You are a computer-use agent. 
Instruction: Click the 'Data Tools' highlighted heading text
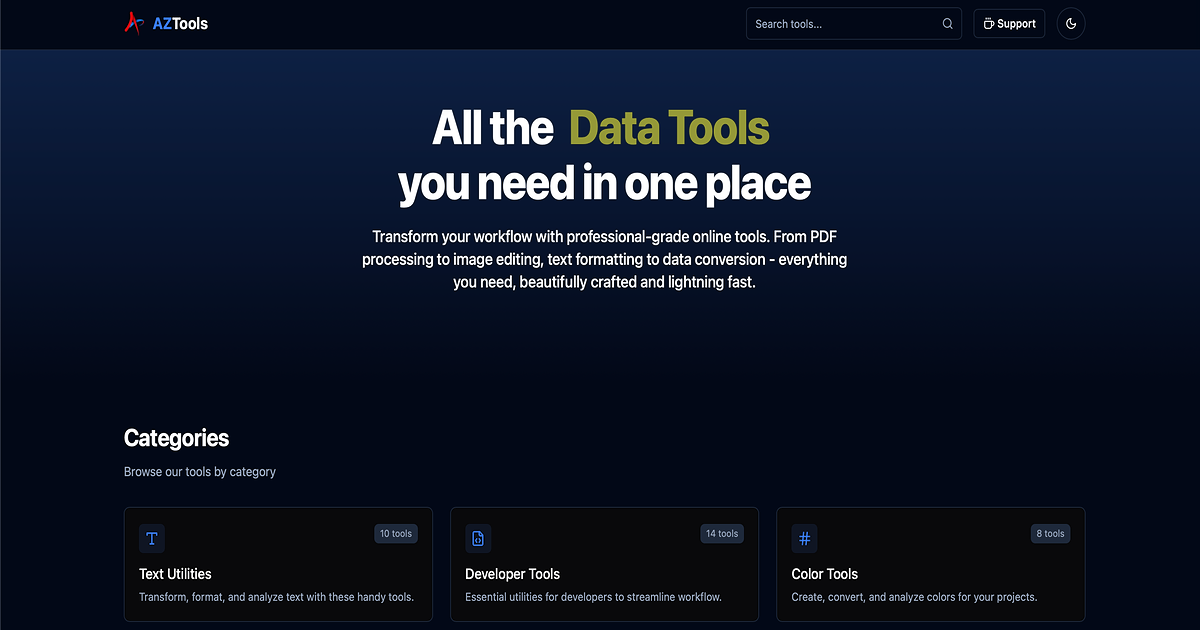668,128
